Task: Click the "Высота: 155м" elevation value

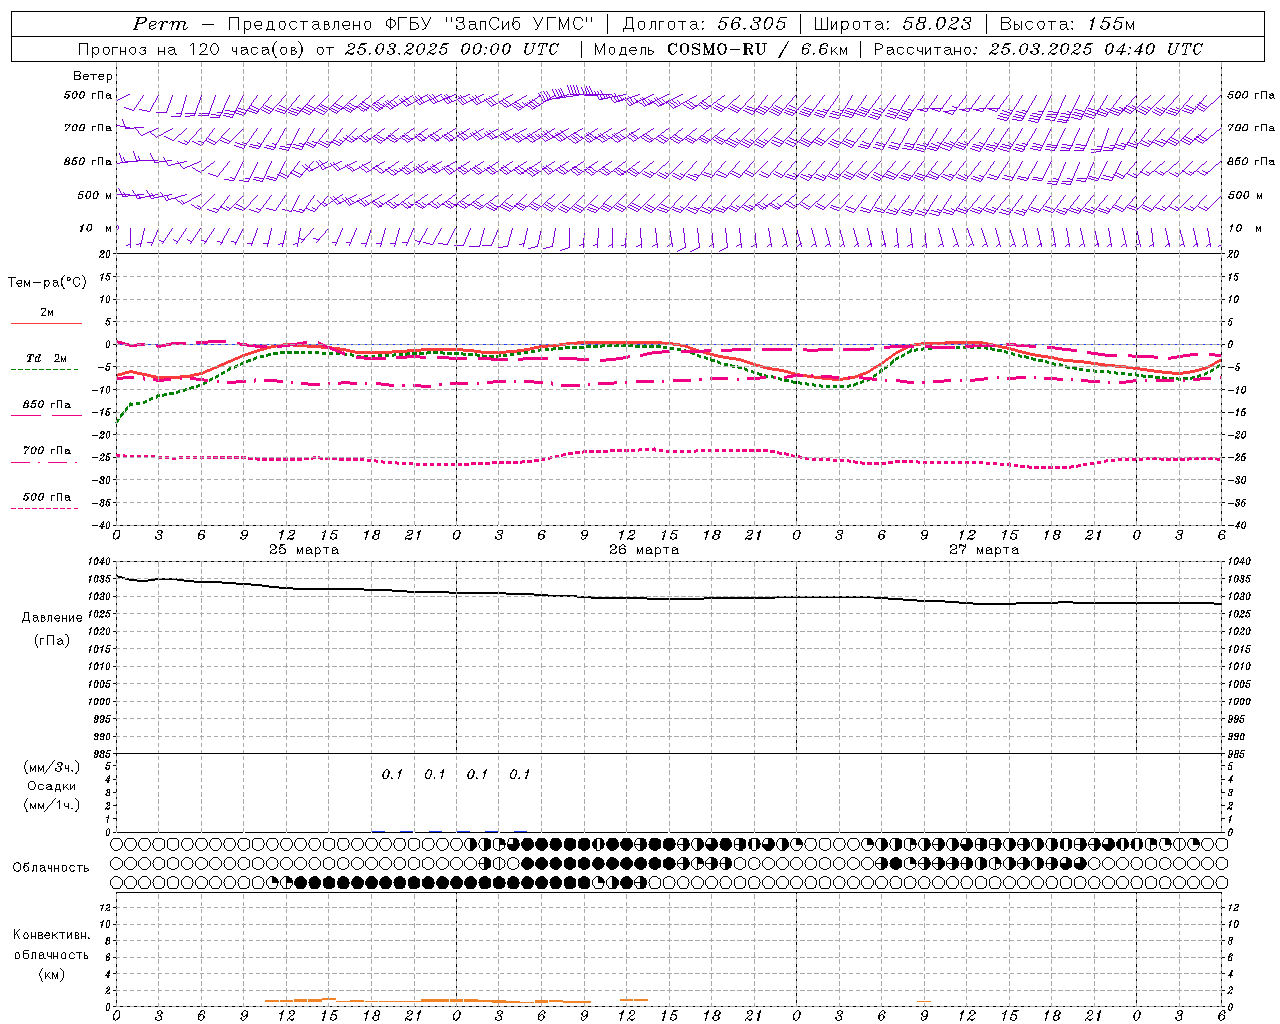Action: pos(1067,24)
